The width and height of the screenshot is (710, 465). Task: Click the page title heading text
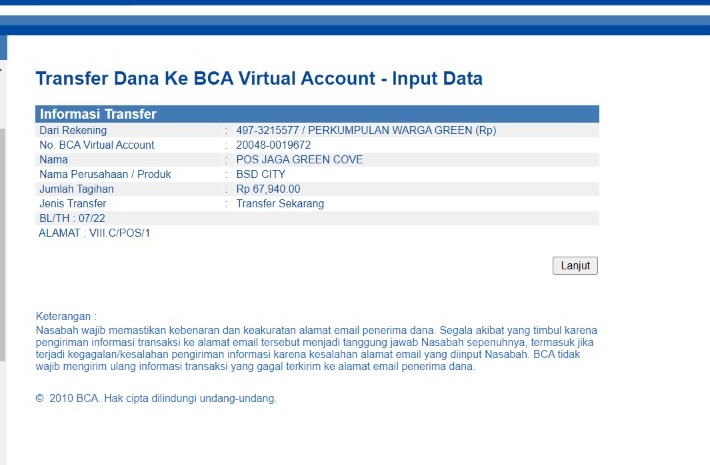(259, 79)
